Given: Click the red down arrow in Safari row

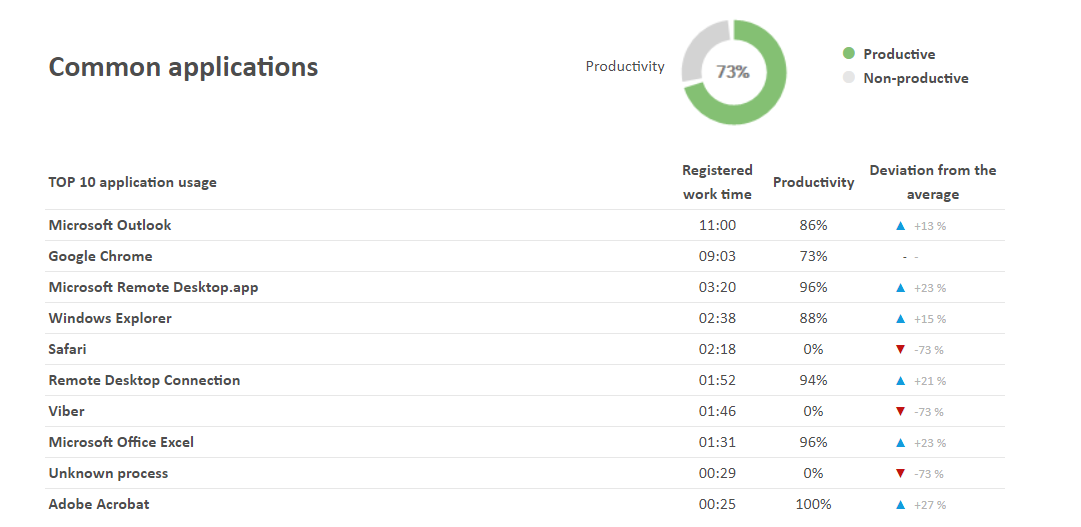Looking at the screenshot, I should [x=900, y=350].
